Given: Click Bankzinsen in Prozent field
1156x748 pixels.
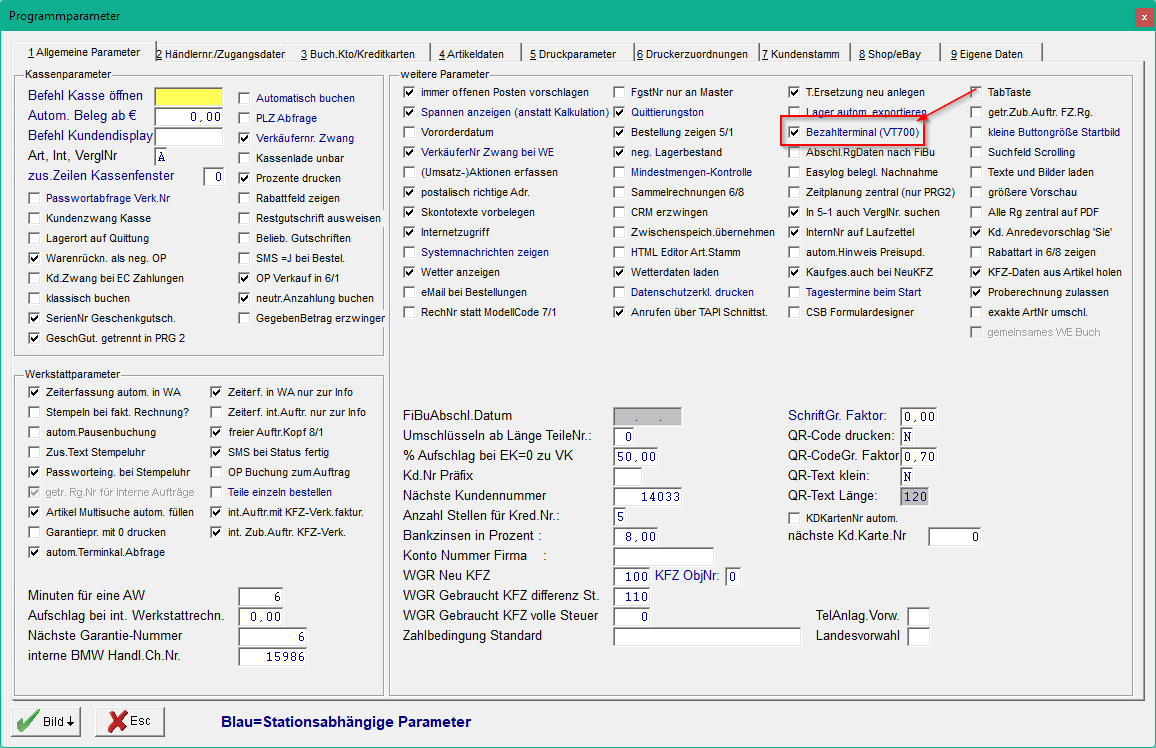Looking at the screenshot, I should pyautogui.click(x=636, y=536).
